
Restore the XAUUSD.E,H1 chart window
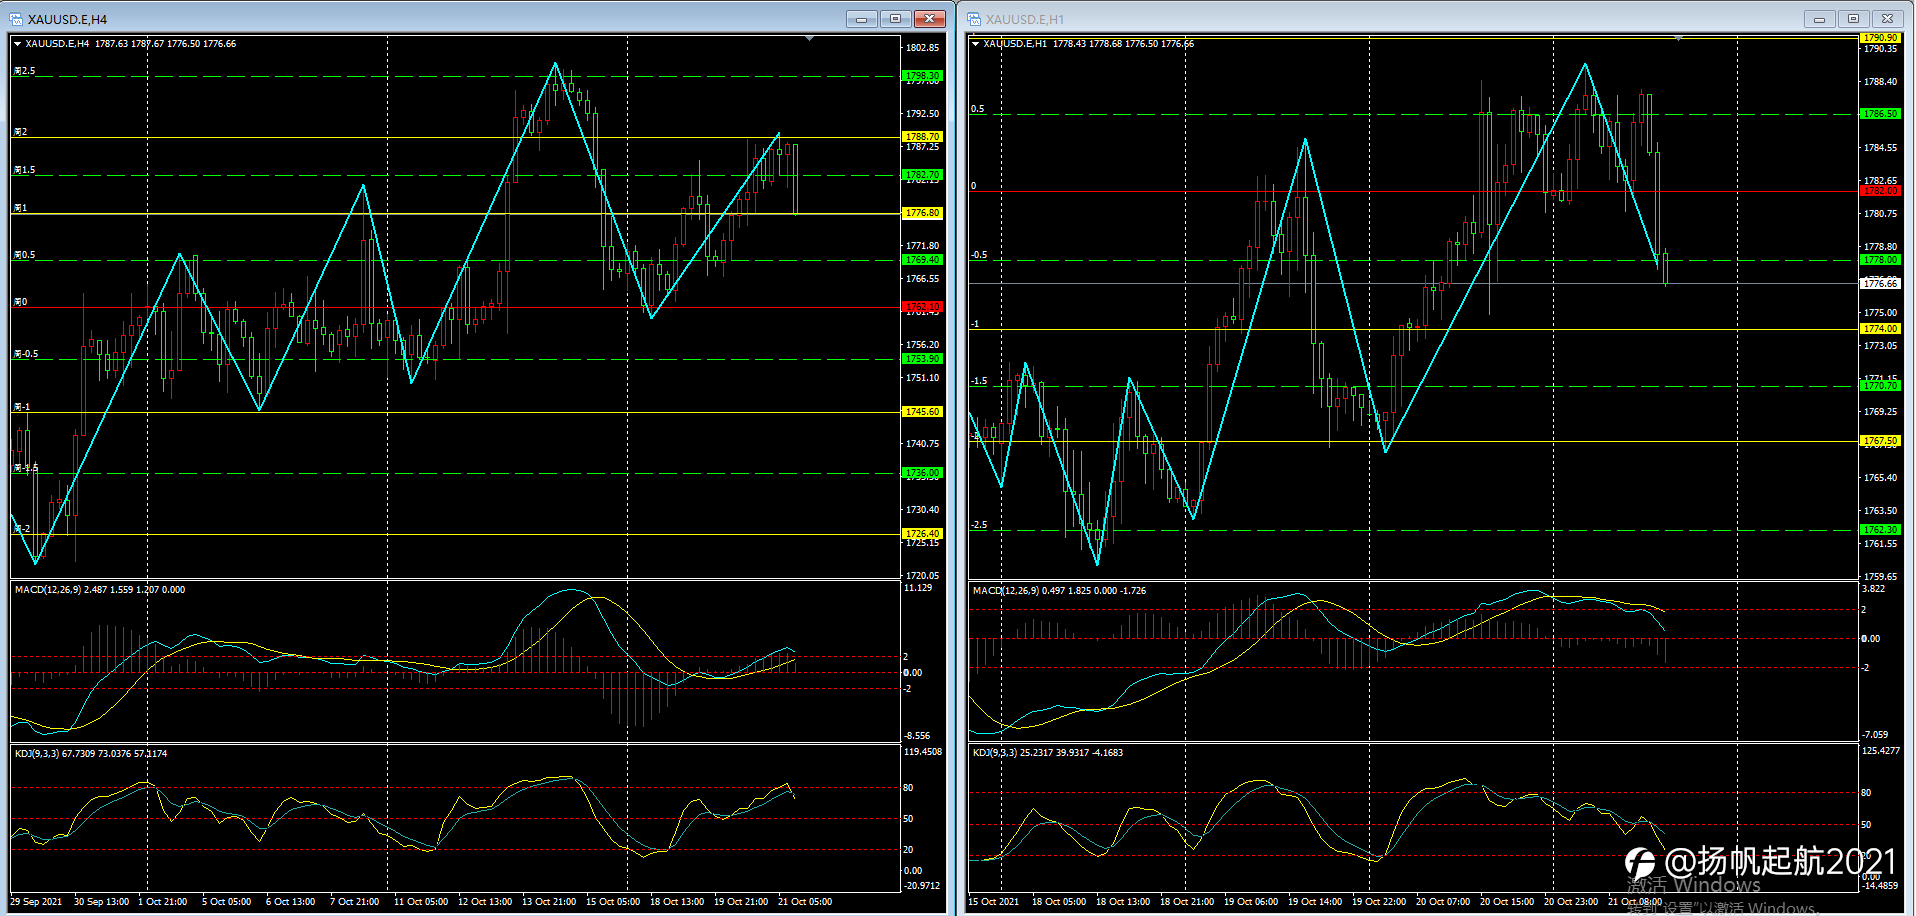tap(1853, 19)
